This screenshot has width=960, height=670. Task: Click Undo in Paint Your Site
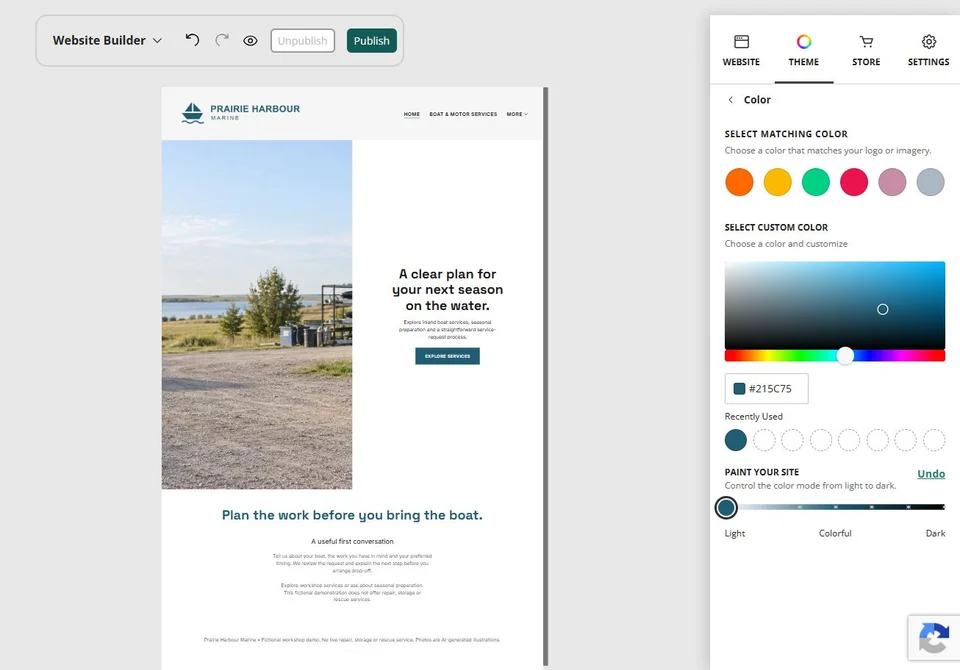click(931, 474)
